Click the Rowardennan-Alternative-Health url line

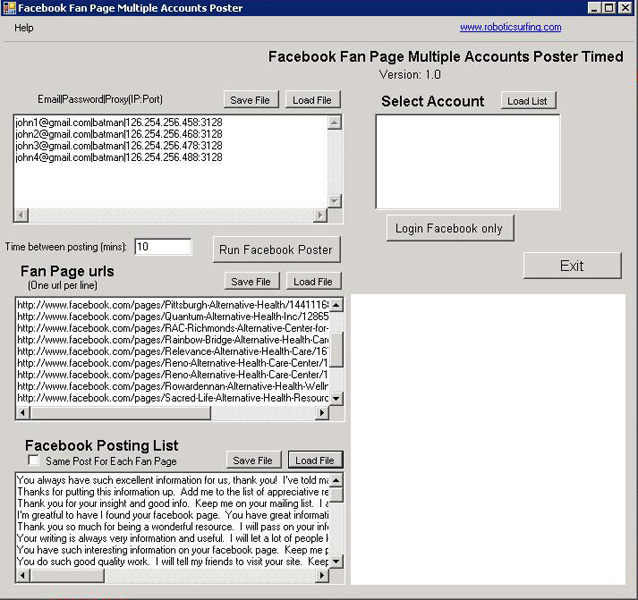pyautogui.click(x=173, y=386)
